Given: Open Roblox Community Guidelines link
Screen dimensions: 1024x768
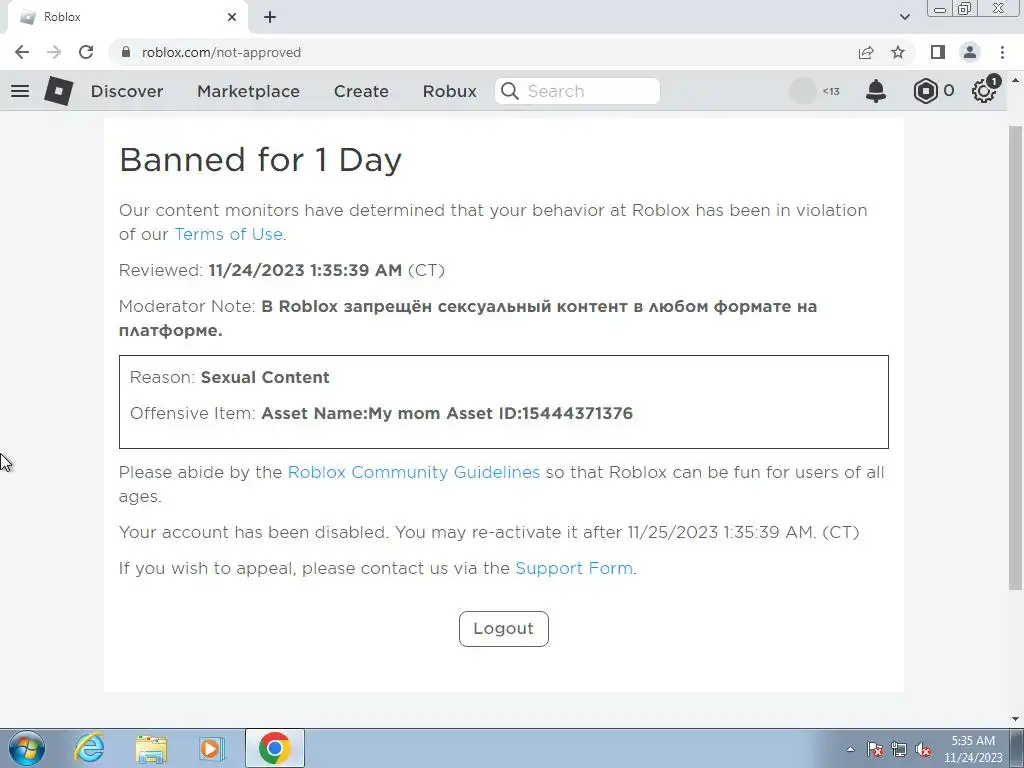Looking at the screenshot, I should click(413, 472).
